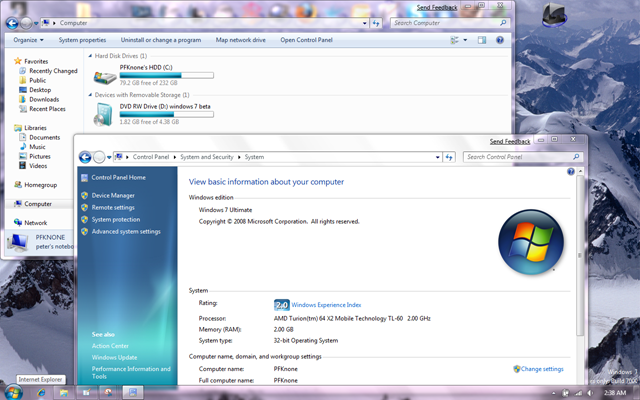Open Device Manager from sidebar
This screenshot has width=640, height=400.
click(113, 196)
